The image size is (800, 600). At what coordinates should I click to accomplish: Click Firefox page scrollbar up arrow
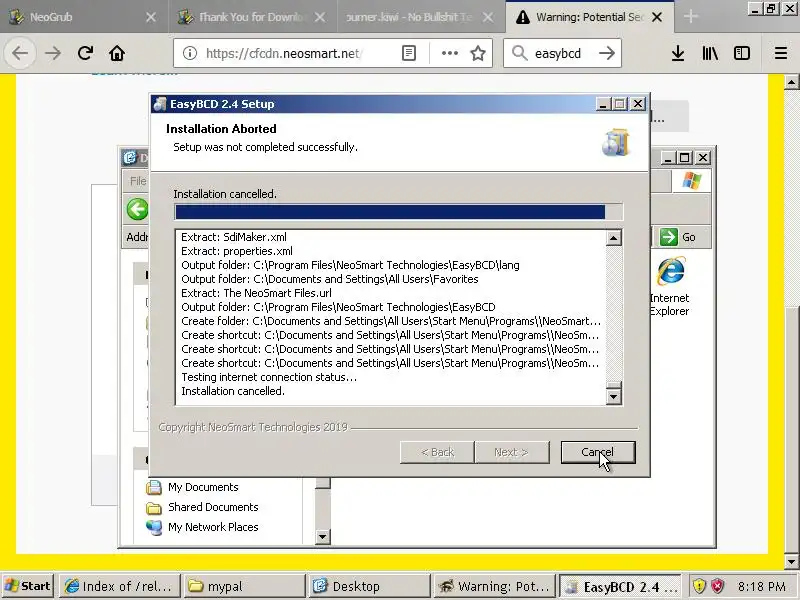[791, 82]
